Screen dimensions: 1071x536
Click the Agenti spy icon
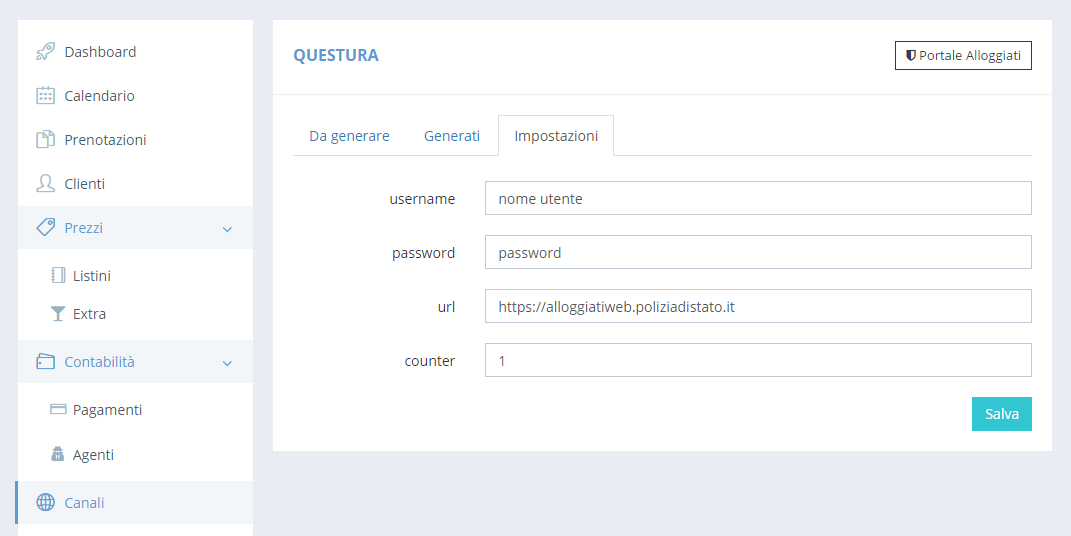pos(58,454)
